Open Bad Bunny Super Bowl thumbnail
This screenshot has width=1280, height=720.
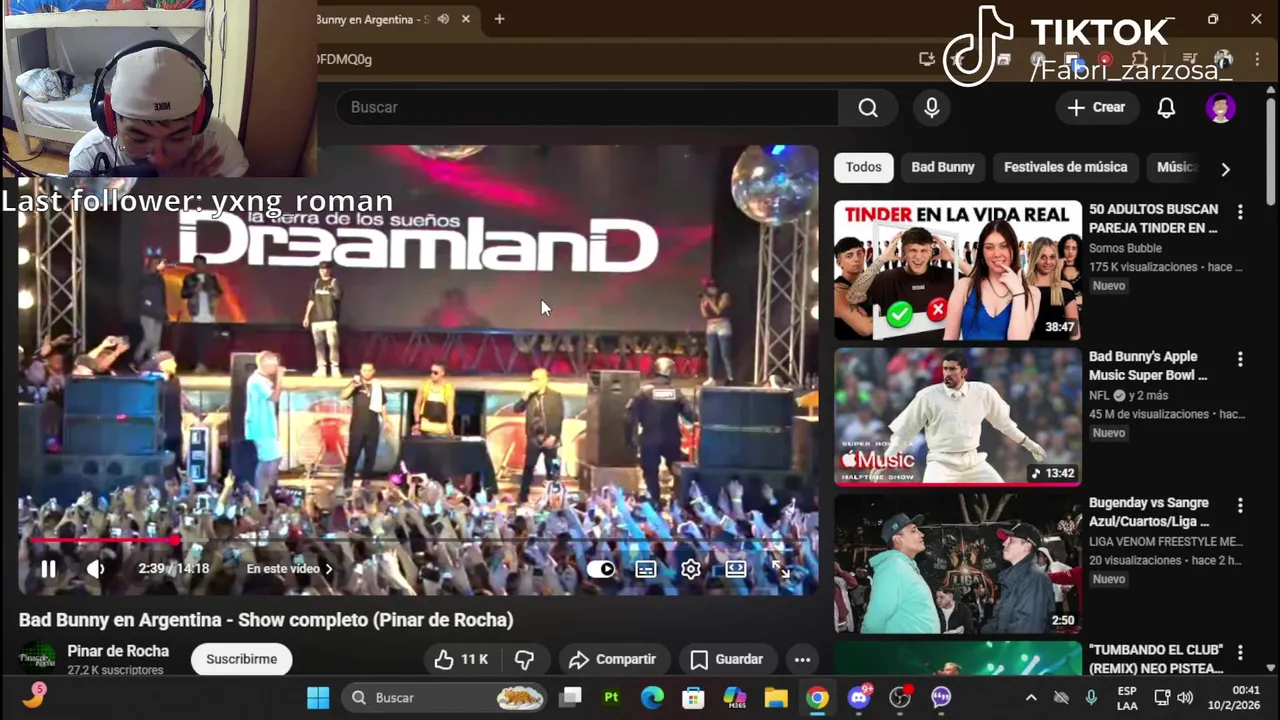958,416
